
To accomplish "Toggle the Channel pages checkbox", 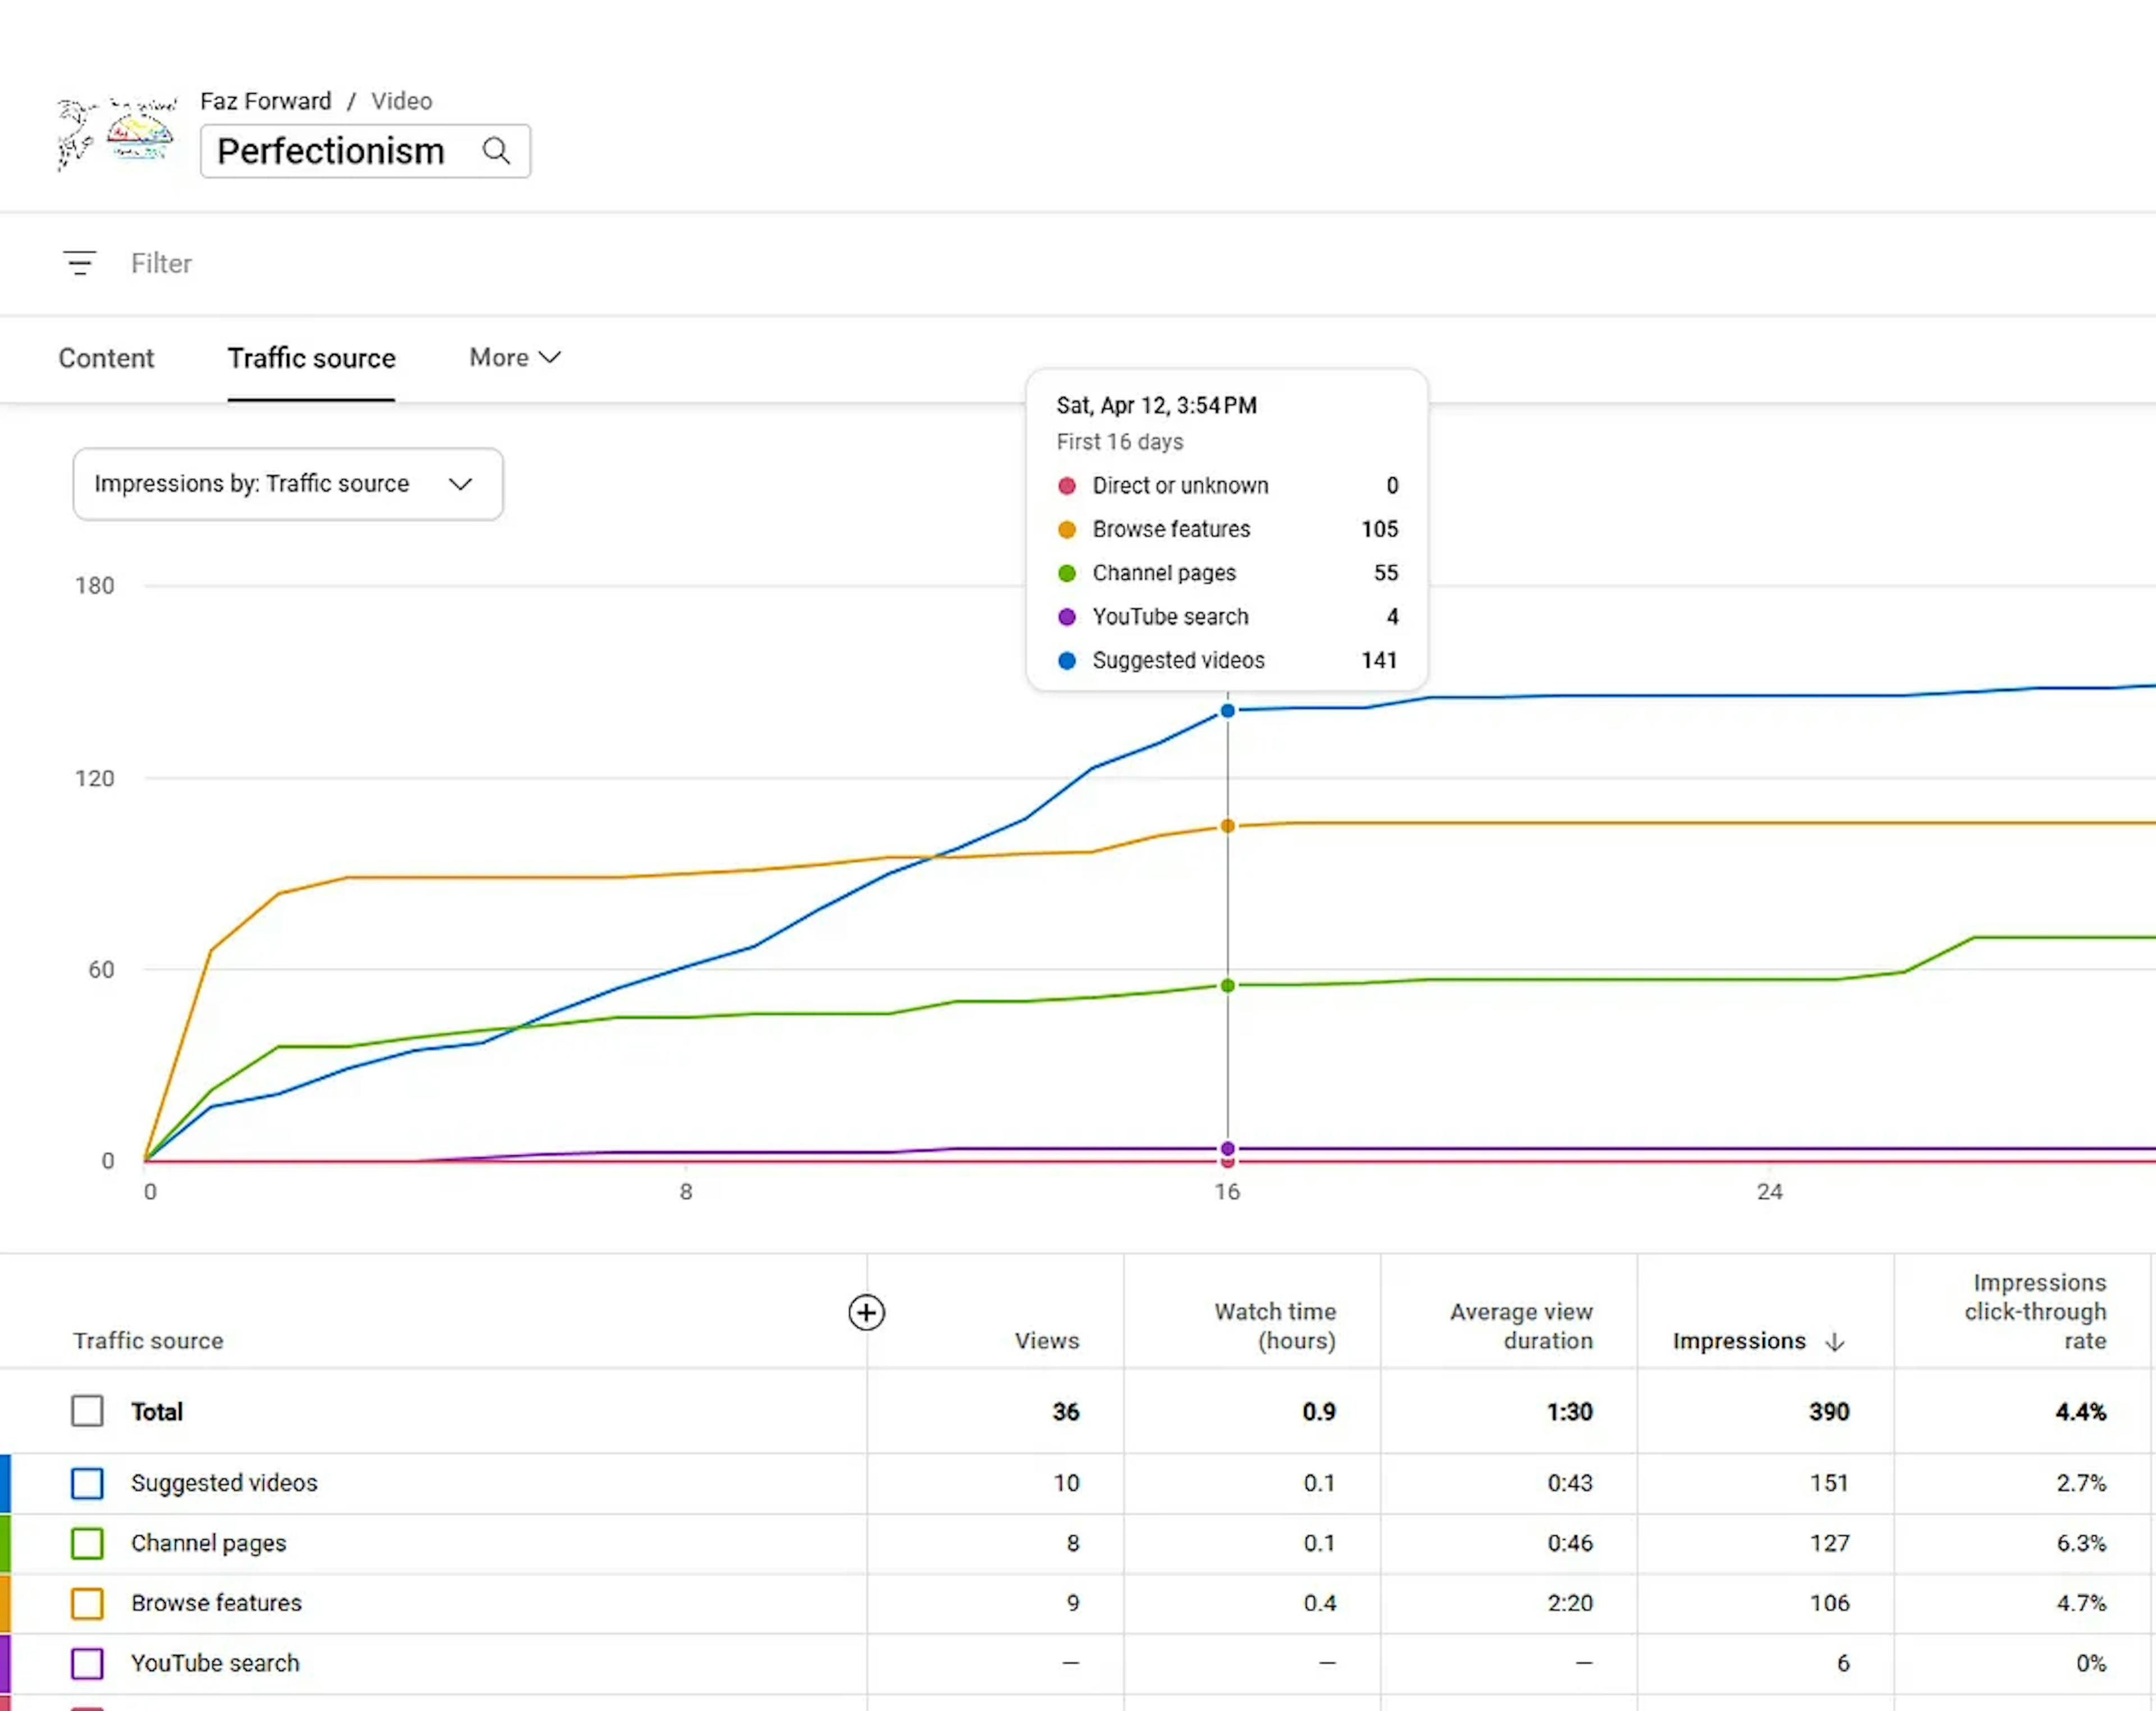I will pyautogui.click(x=87, y=1543).
